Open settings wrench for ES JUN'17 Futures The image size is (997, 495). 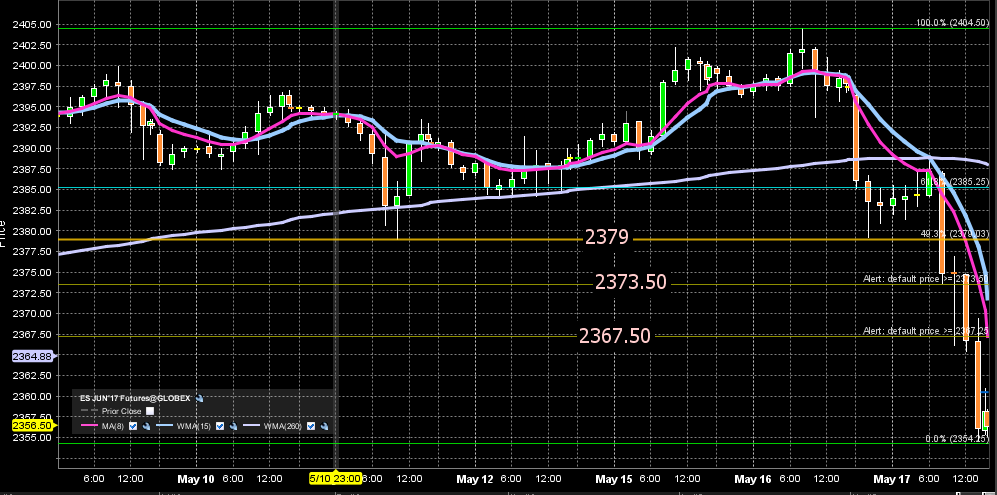pos(199,398)
